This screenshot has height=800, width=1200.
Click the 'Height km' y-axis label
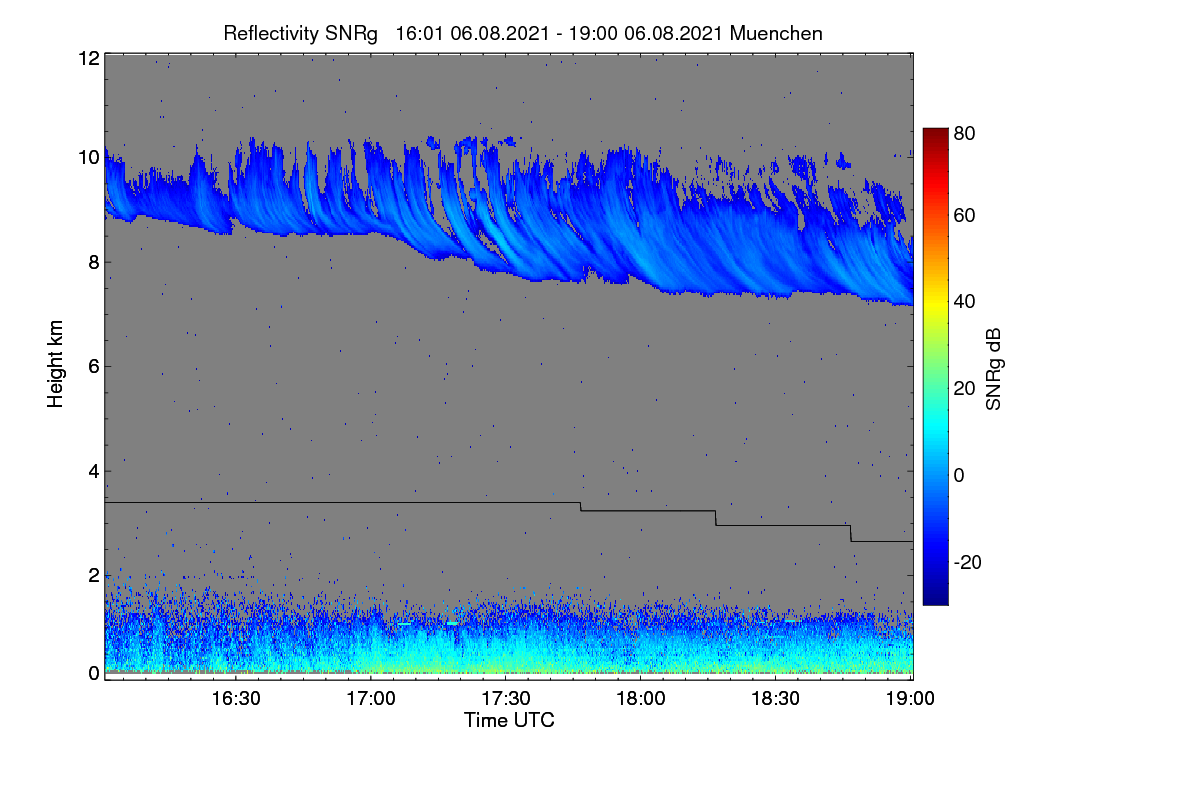(x=56, y=366)
